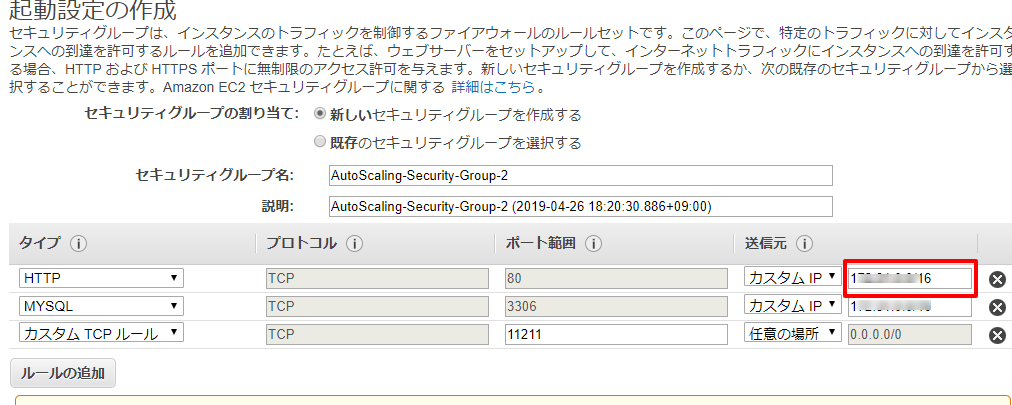The image size is (1012, 405).
Task: Select 新しいセキュリティグループを作成する radio option
Action: pos(320,115)
